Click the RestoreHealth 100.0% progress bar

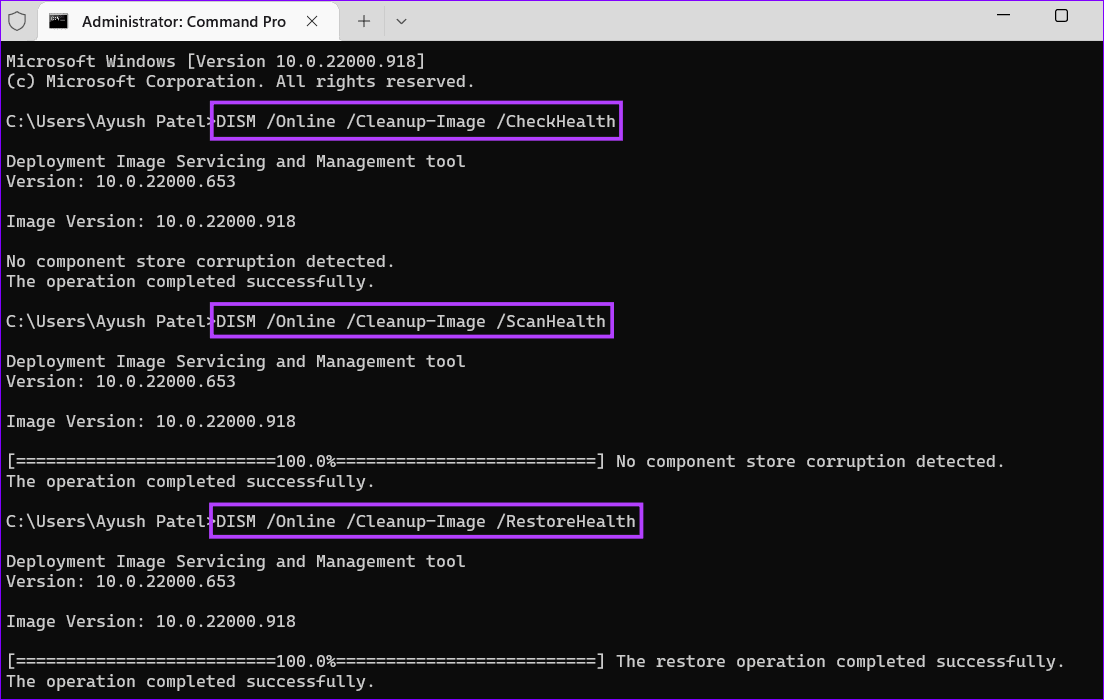305,661
